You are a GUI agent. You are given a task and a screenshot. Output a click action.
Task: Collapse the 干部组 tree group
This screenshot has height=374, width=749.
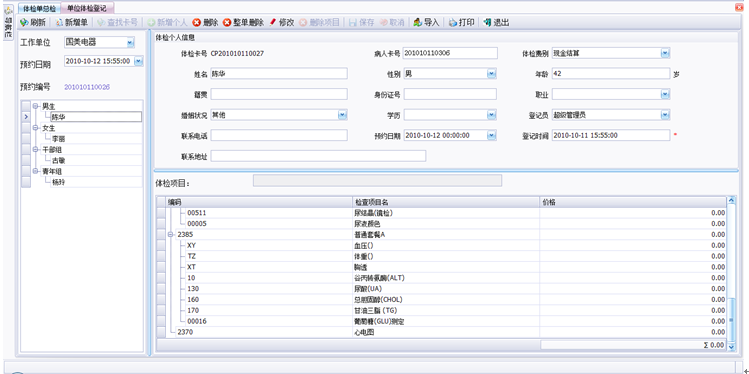pos(36,150)
